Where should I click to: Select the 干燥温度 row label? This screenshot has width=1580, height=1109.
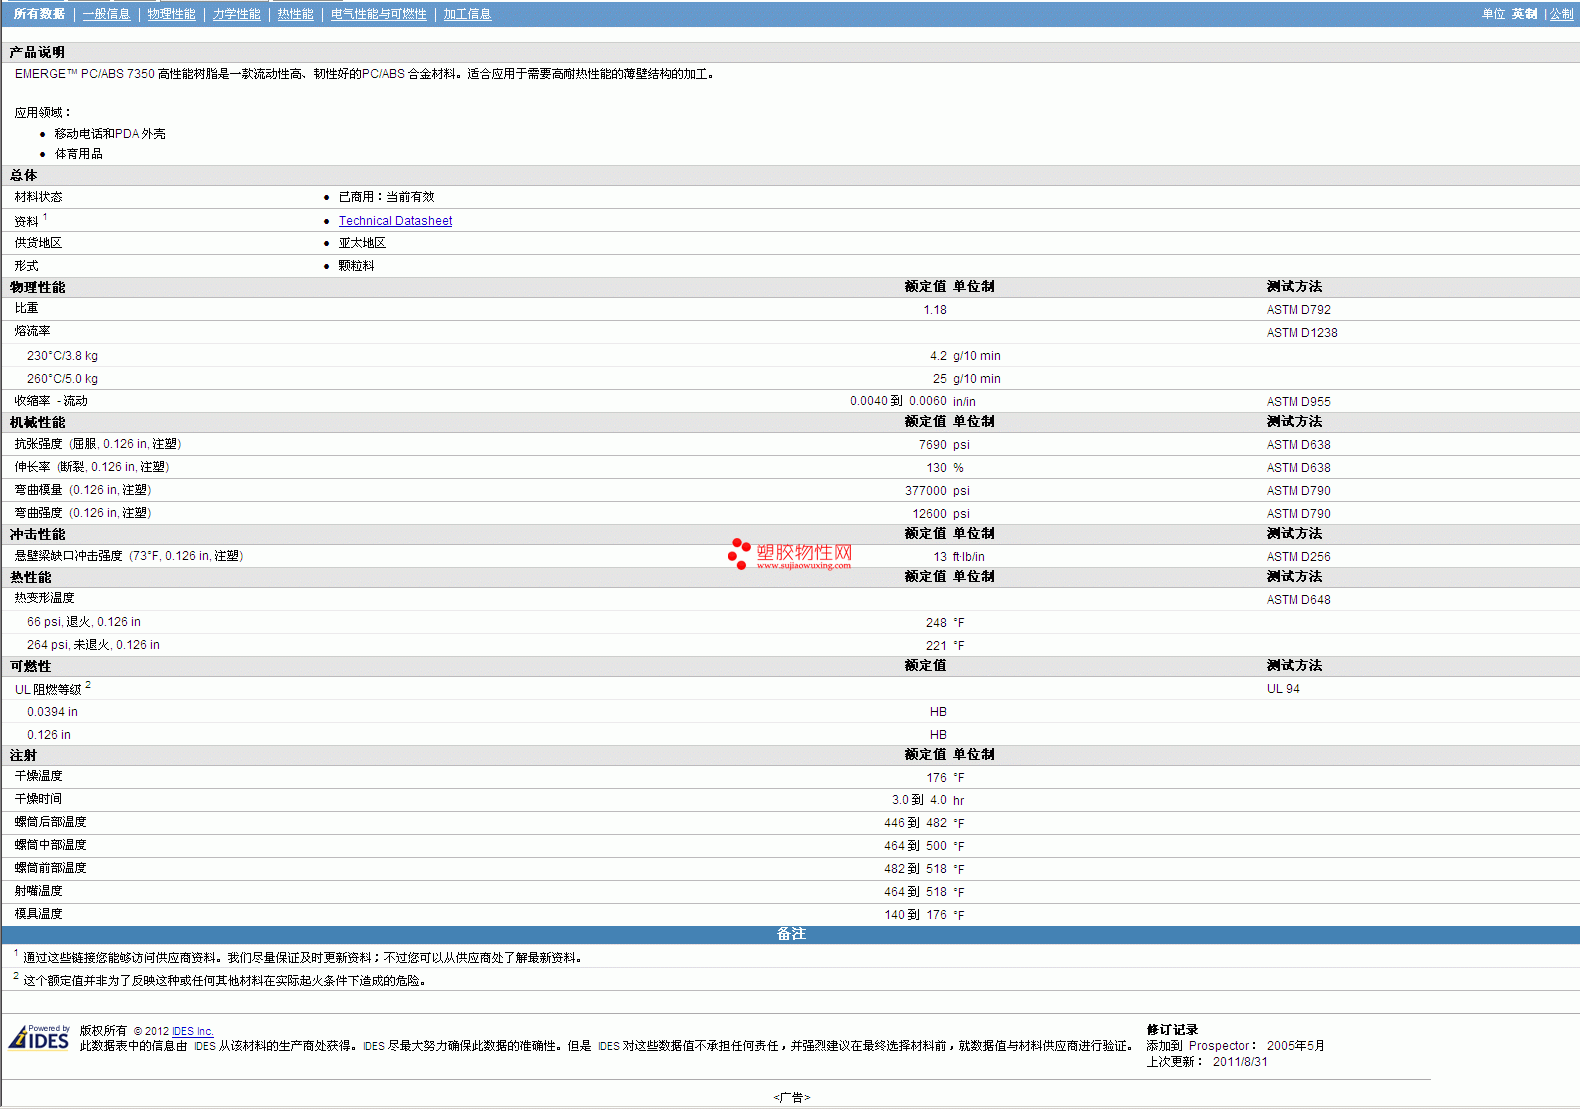pos(38,776)
